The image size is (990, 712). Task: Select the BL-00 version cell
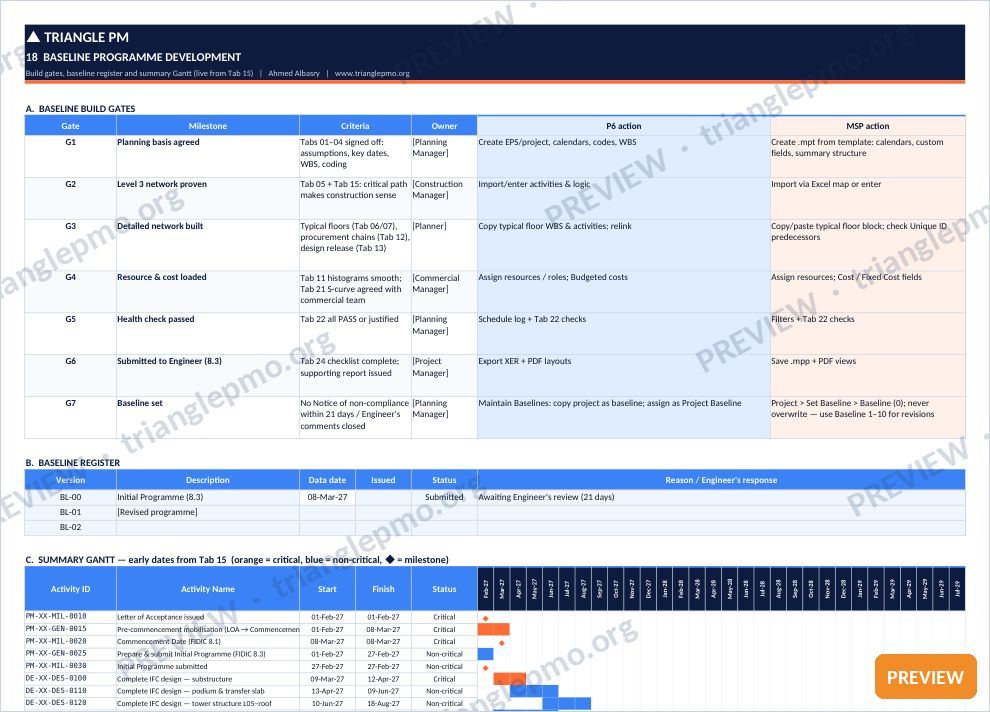point(70,497)
